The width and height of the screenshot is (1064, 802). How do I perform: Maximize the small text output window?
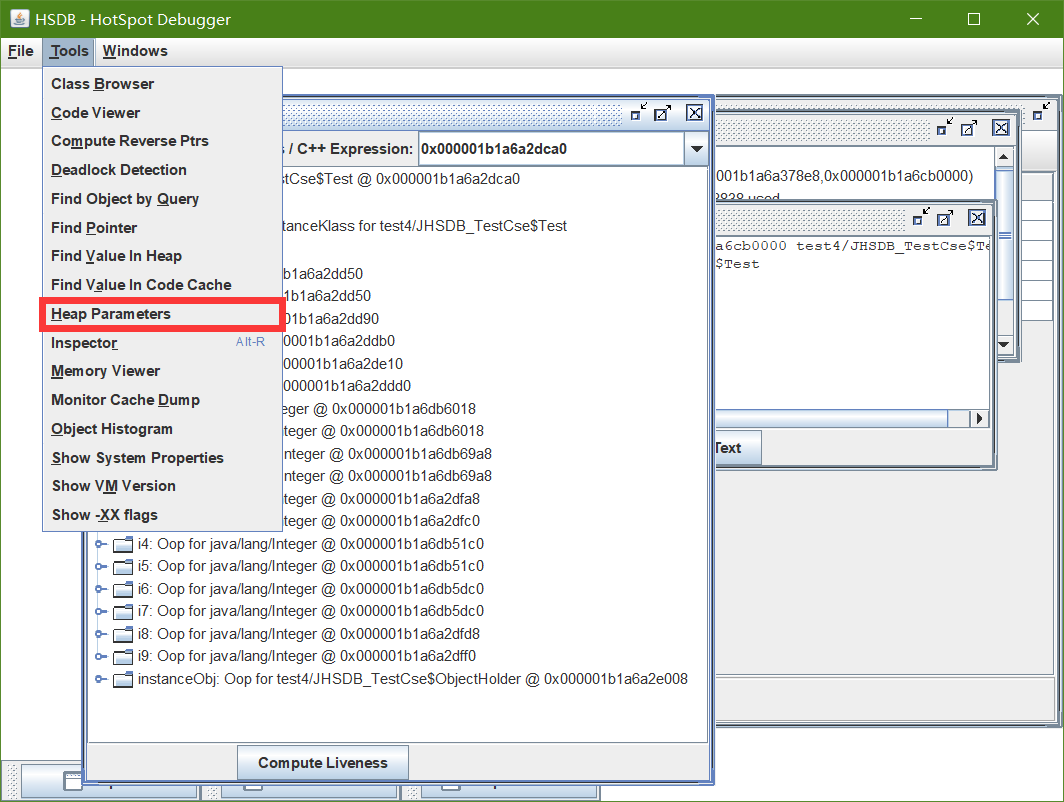(945, 218)
